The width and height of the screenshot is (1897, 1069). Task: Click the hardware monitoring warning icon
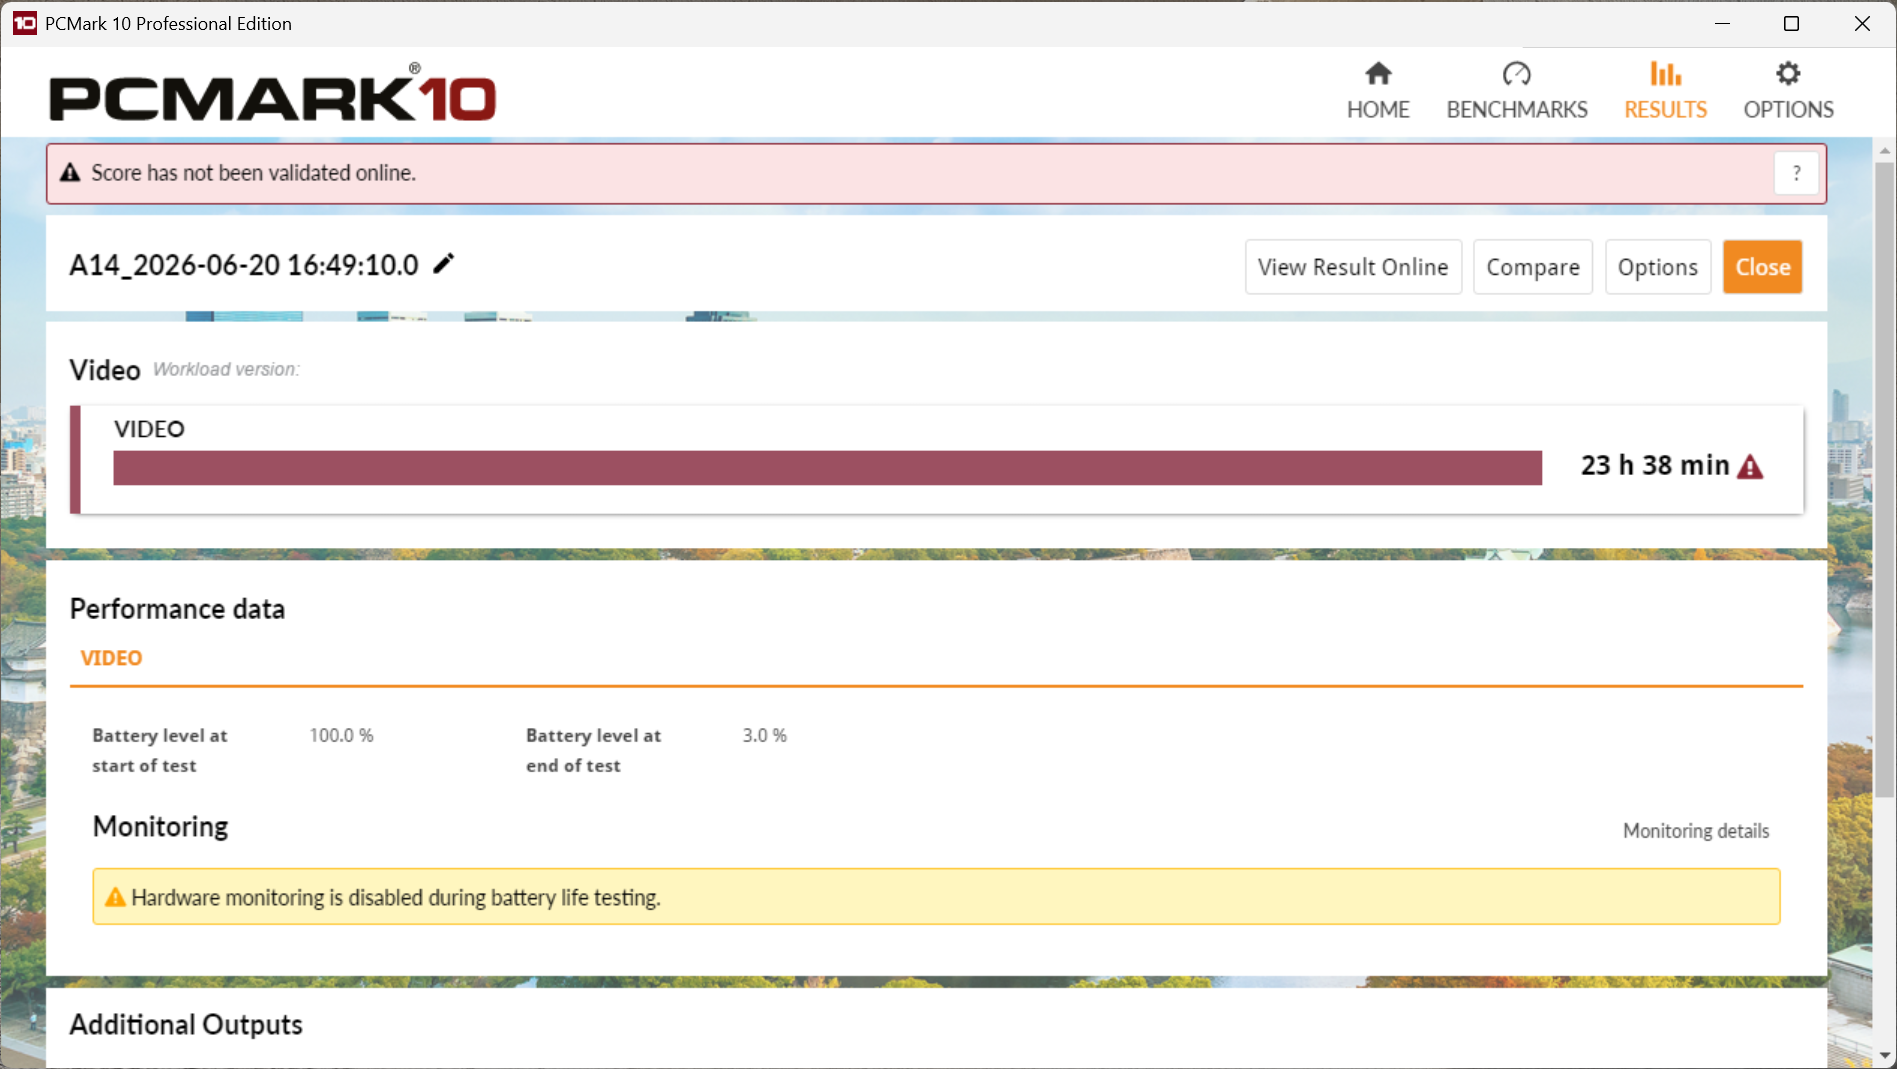pyautogui.click(x=115, y=897)
